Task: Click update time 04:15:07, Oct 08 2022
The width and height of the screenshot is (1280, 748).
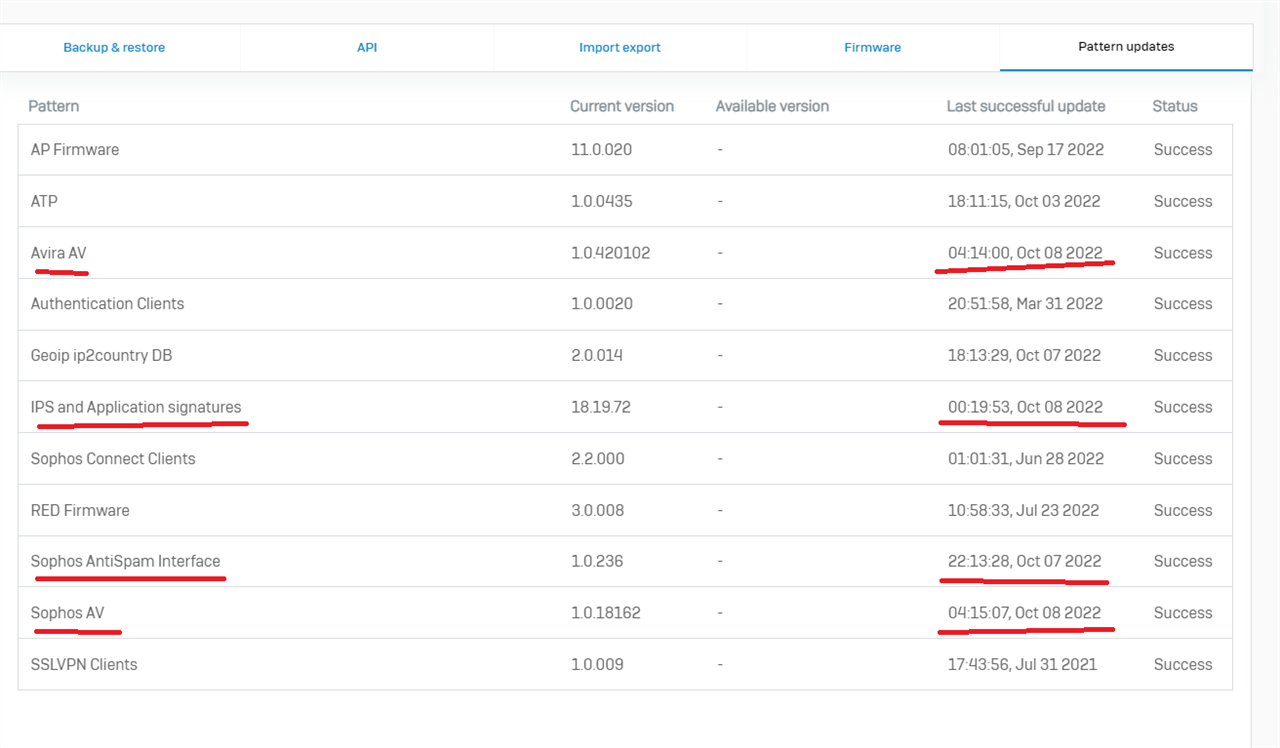Action: click(x=1024, y=613)
